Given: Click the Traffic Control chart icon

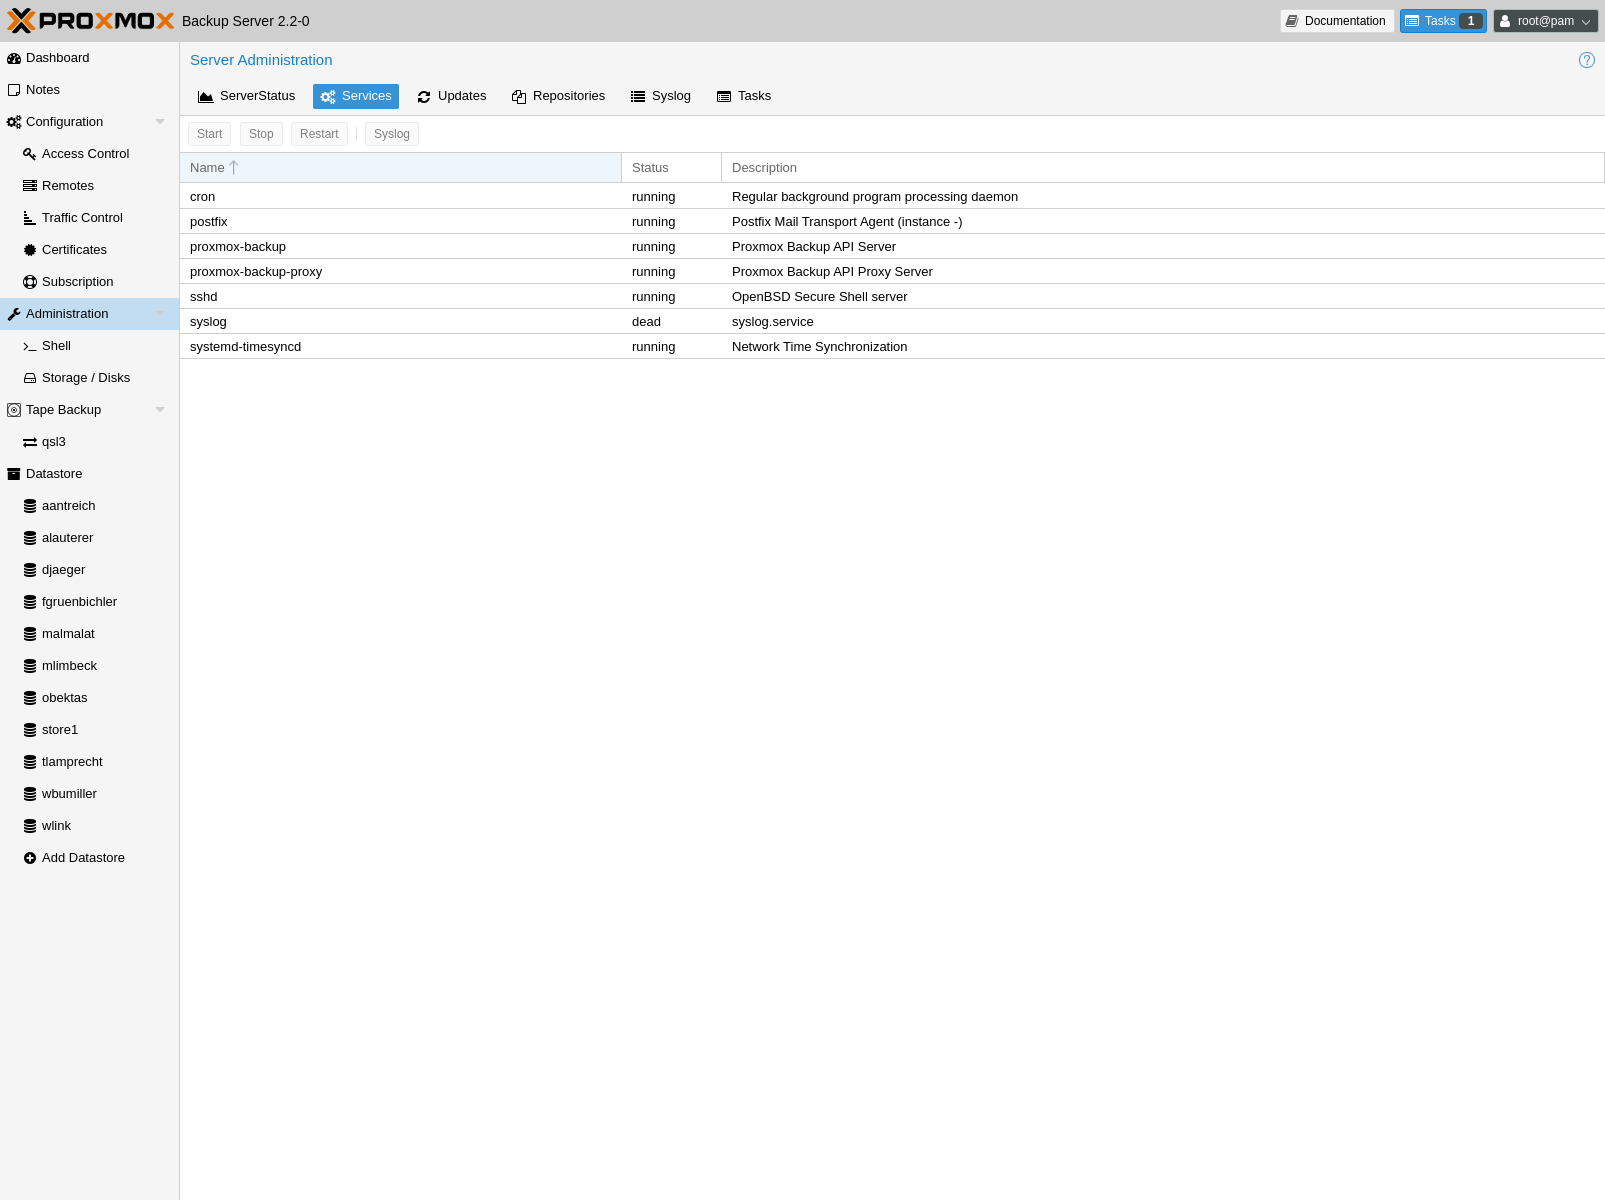Looking at the screenshot, I should point(30,218).
